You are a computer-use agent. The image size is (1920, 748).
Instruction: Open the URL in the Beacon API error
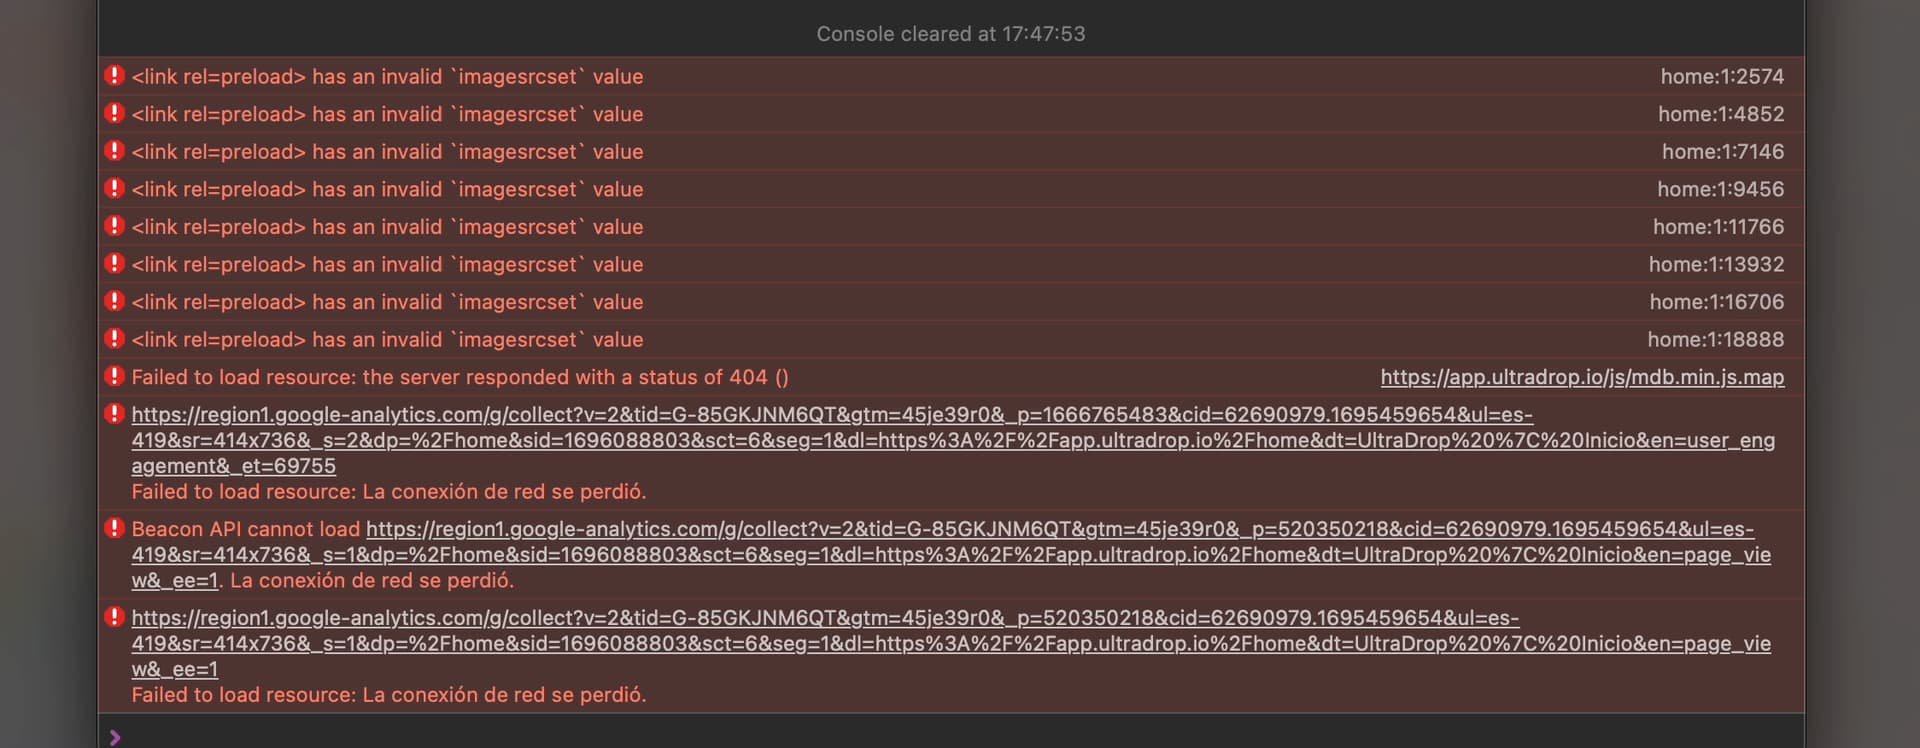point(952,554)
